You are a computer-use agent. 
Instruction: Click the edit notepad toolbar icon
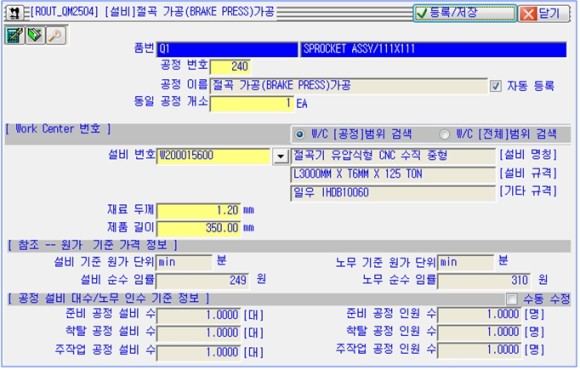(x=14, y=36)
